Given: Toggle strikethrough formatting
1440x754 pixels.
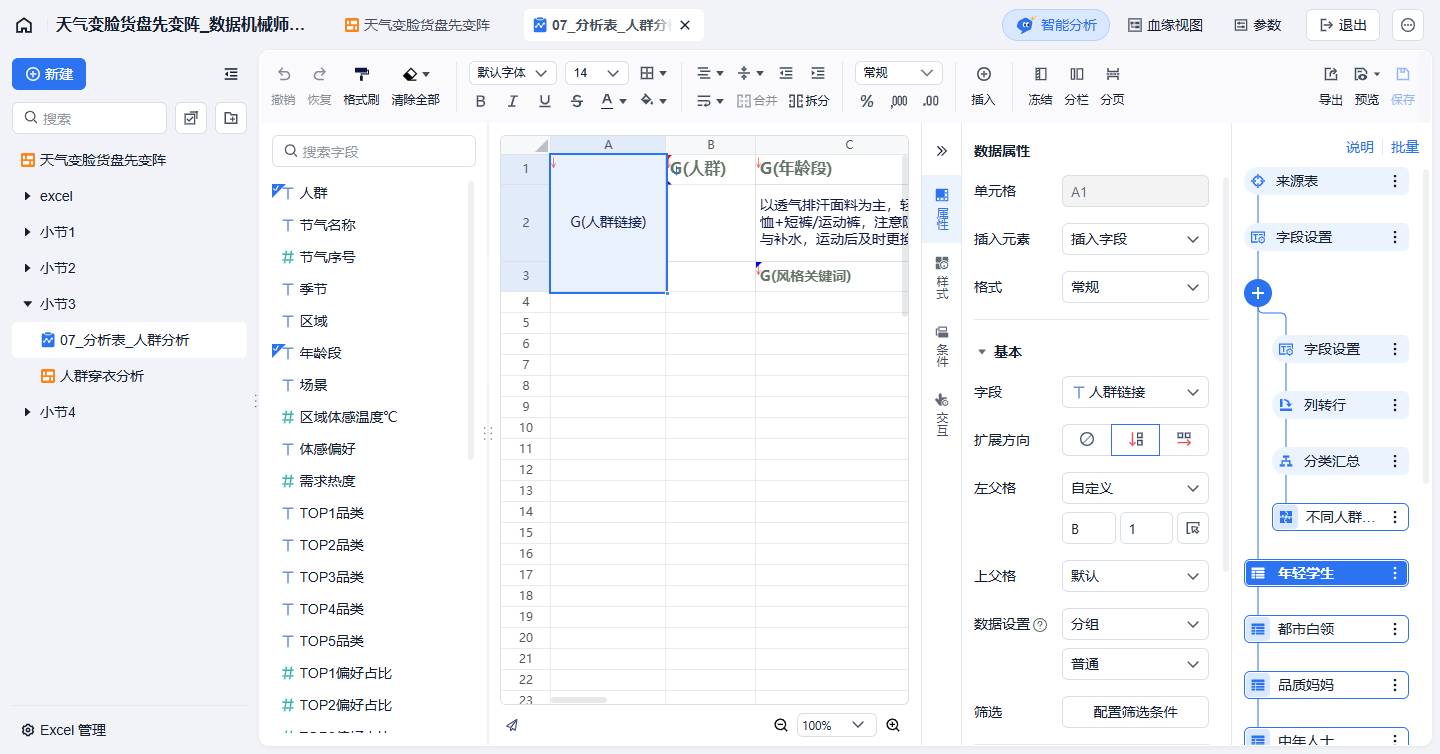Looking at the screenshot, I should pos(577,101).
